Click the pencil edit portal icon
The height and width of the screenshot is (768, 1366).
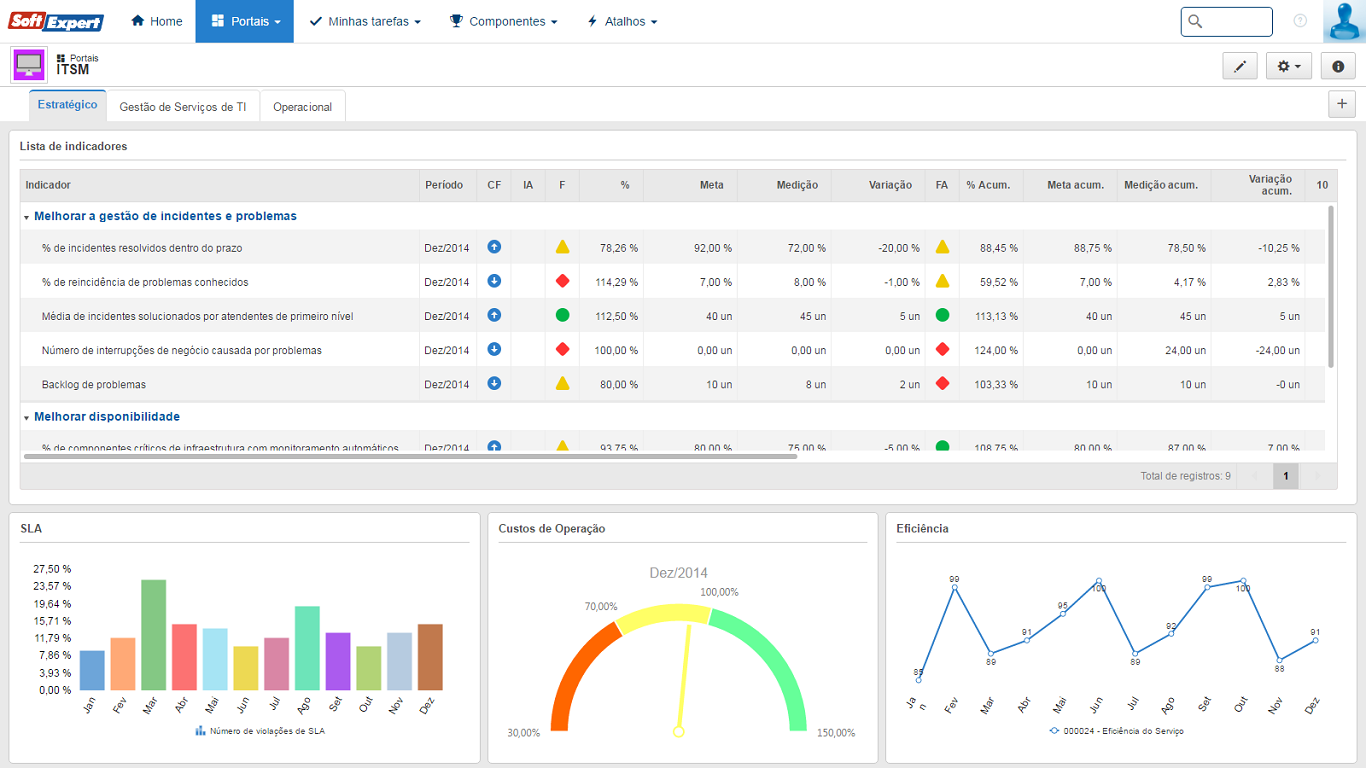coord(1240,66)
